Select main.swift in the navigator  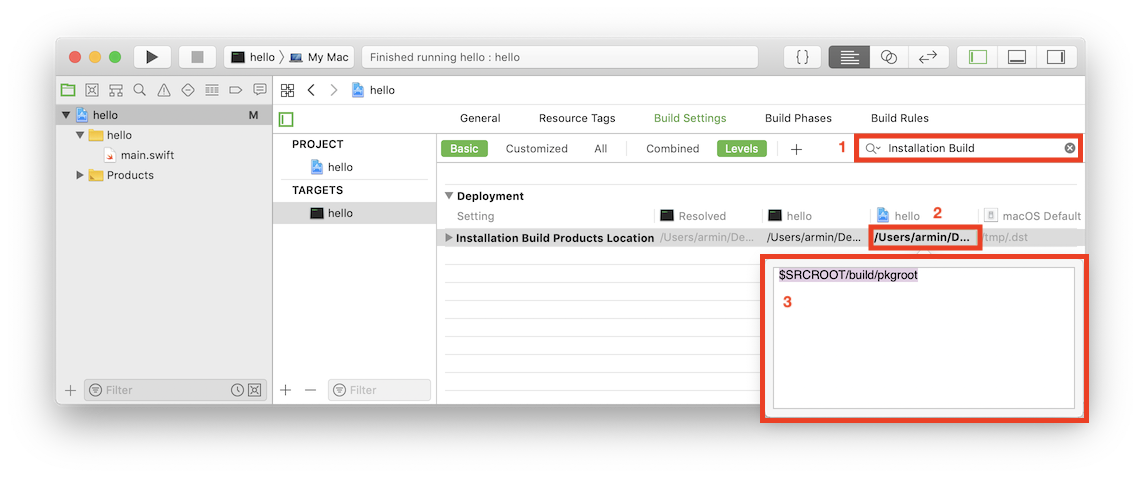pyautogui.click(x=139, y=155)
